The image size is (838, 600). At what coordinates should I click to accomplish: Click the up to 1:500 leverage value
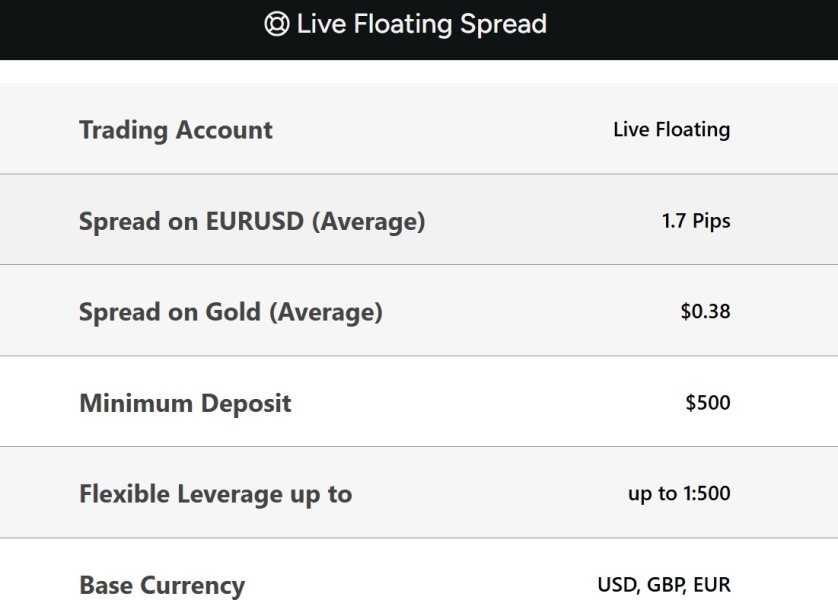coord(679,494)
